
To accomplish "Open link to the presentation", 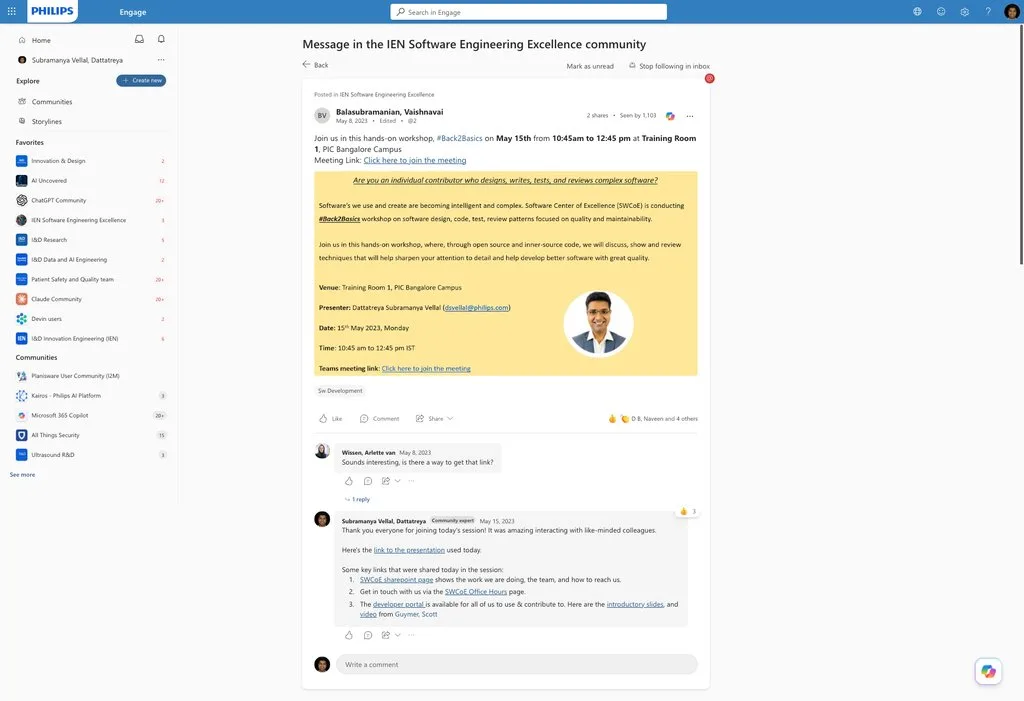I will [409, 550].
